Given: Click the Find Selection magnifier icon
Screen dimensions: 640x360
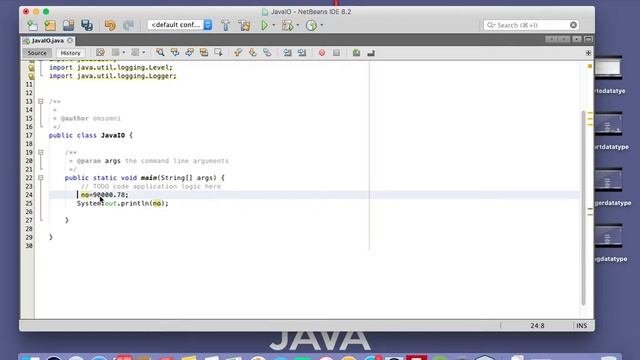Looking at the screenshot, I should 160,53.
